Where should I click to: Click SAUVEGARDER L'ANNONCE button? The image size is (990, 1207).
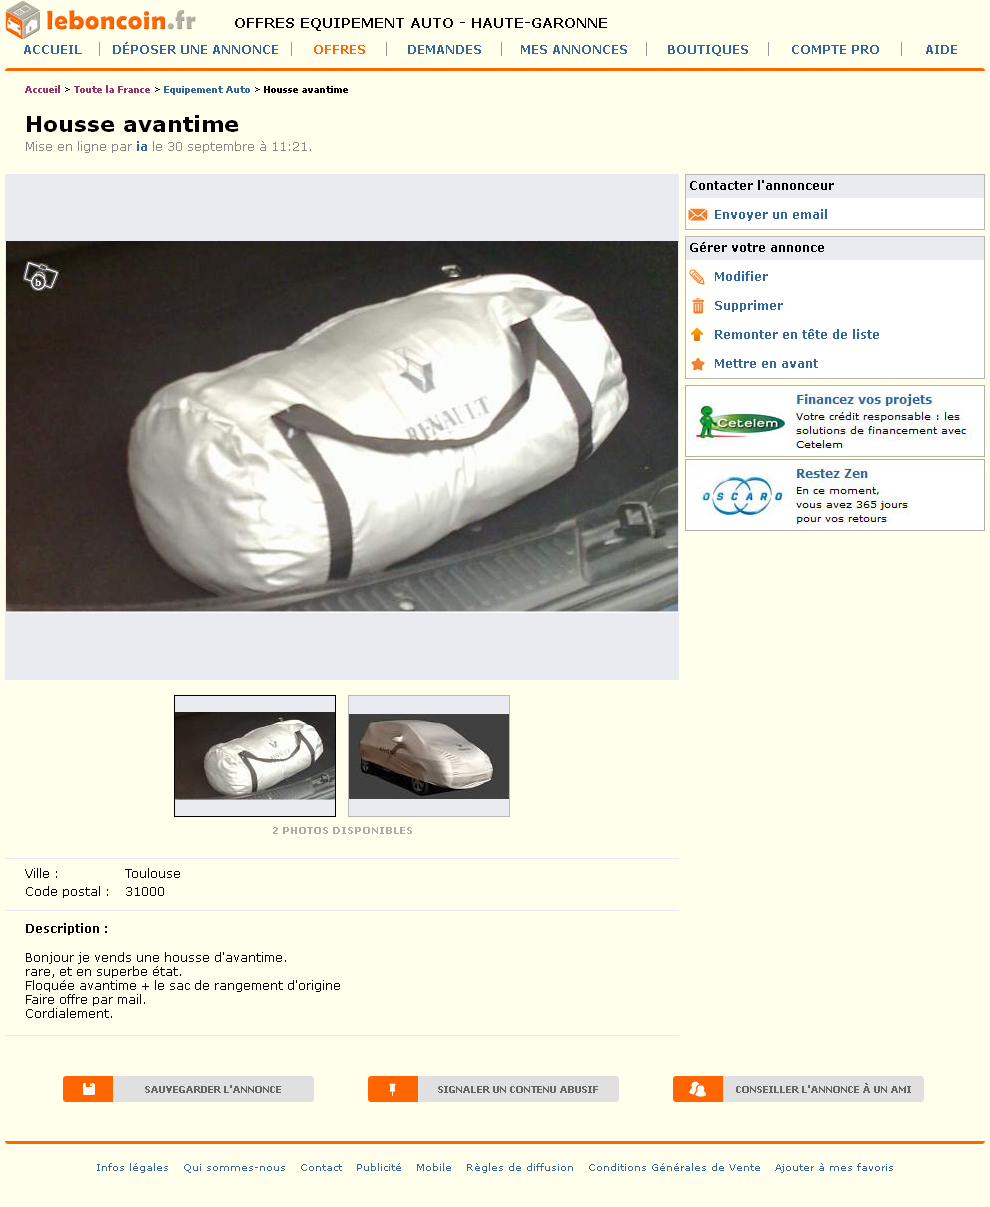pos(188,1089)
